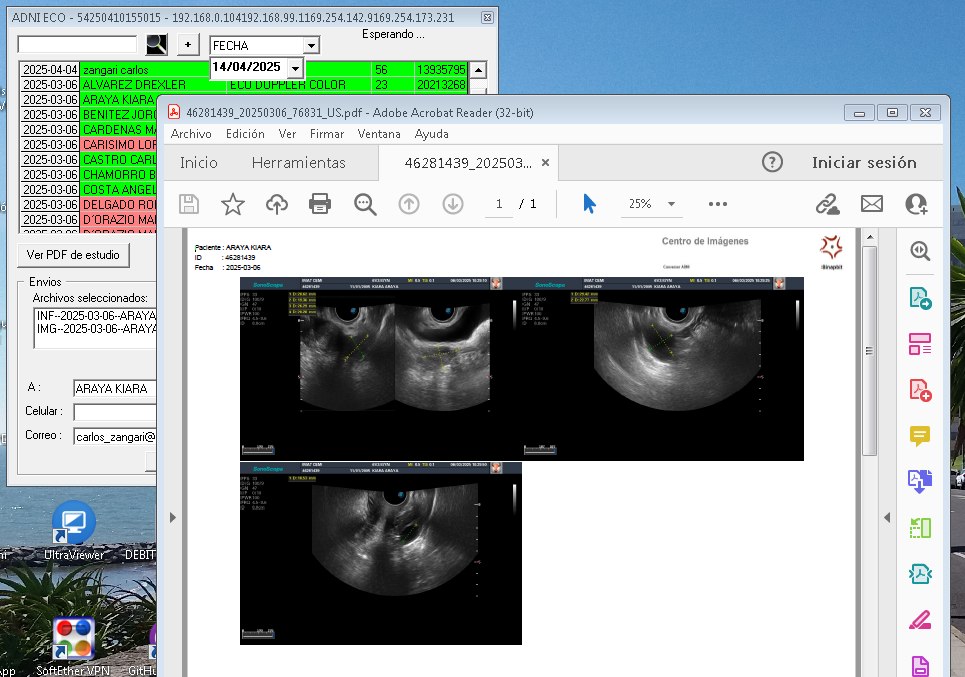Open the 14/04/2025 date picker dropdown

pyautogui.click(x=294, y=68)
